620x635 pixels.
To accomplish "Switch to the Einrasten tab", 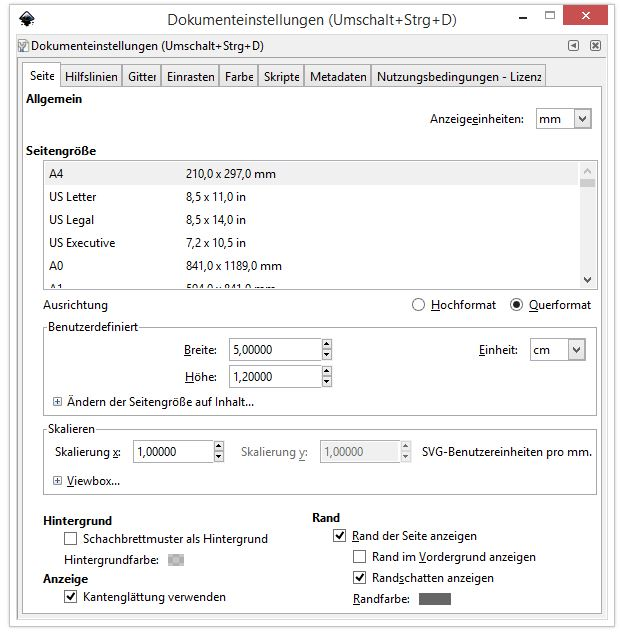I will click(190, 77).
